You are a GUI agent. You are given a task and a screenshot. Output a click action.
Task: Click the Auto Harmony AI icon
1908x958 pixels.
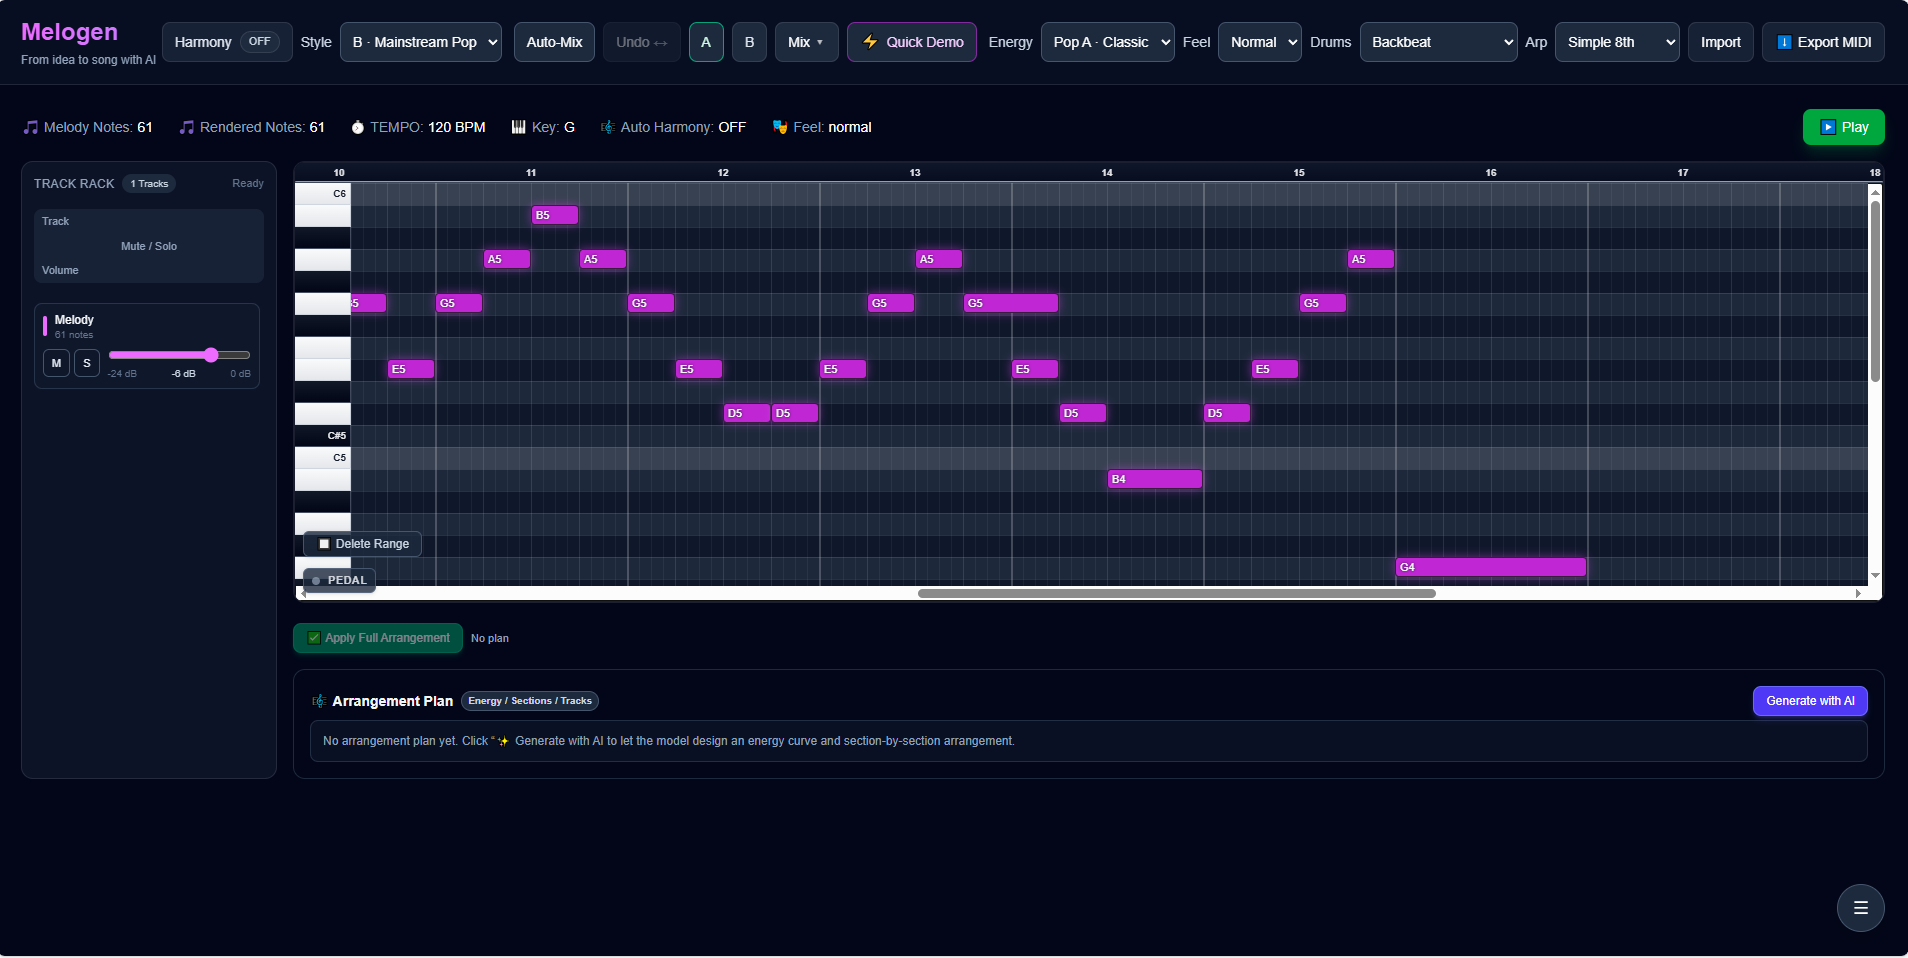pos(608,127)
